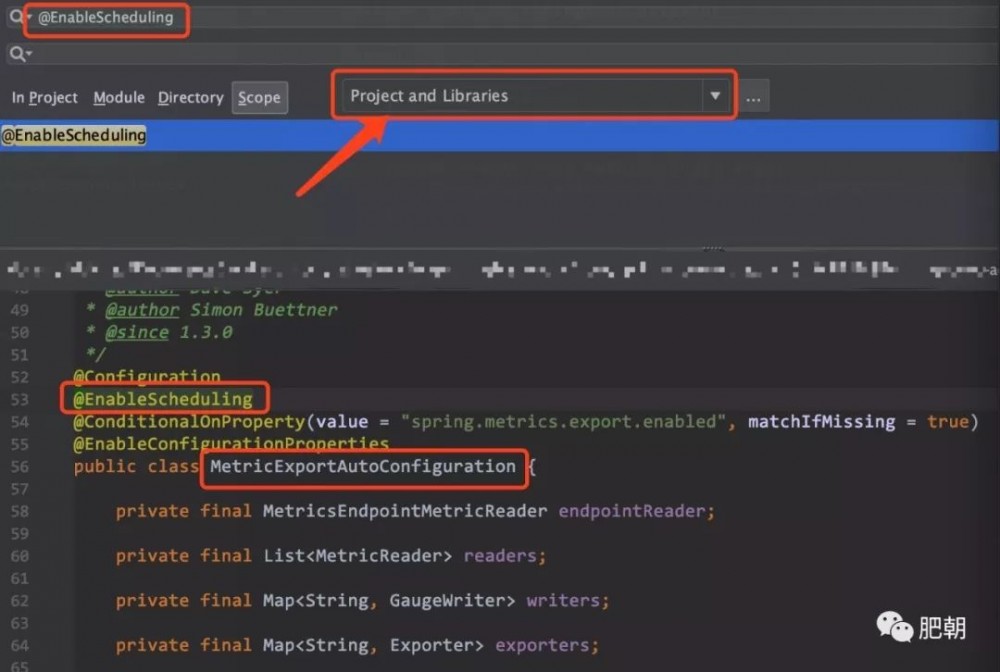Click Exporter type on line 64
Image resolution: width=1000 pixels, height=672 pixels.
pos(432,645)
